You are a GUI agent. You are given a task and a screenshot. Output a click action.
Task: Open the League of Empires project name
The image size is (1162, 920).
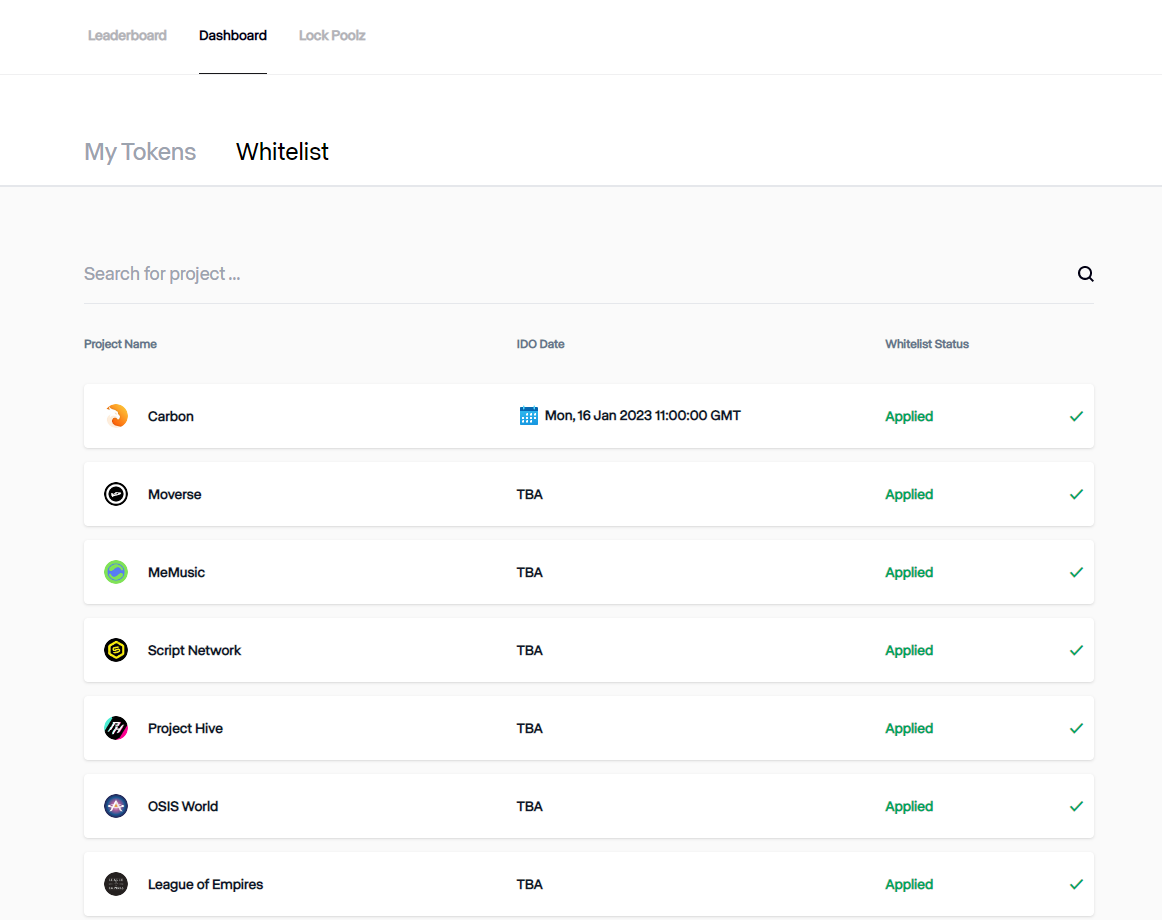(205, 884)
